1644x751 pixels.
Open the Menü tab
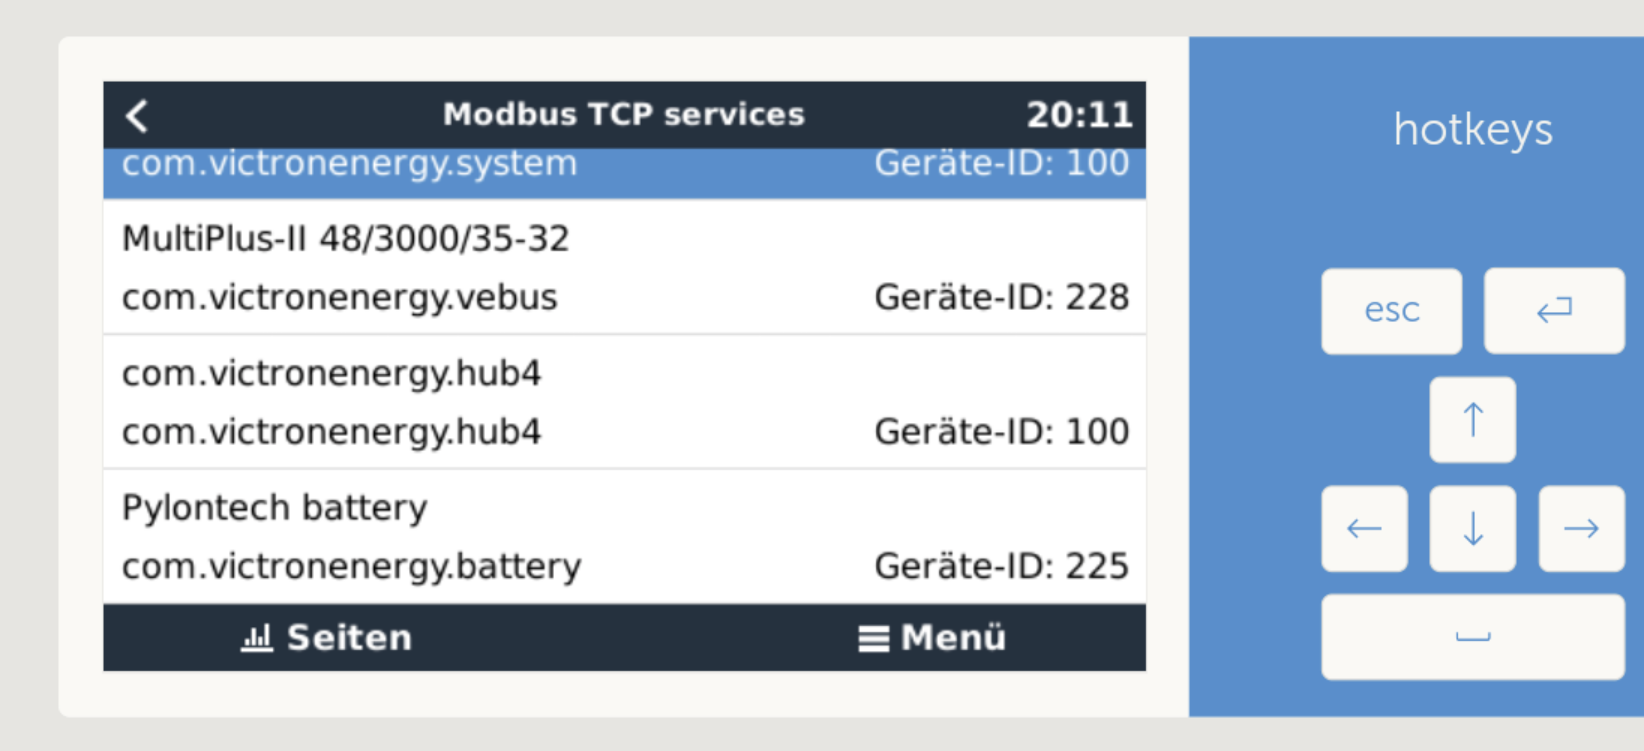click(932, 637)
